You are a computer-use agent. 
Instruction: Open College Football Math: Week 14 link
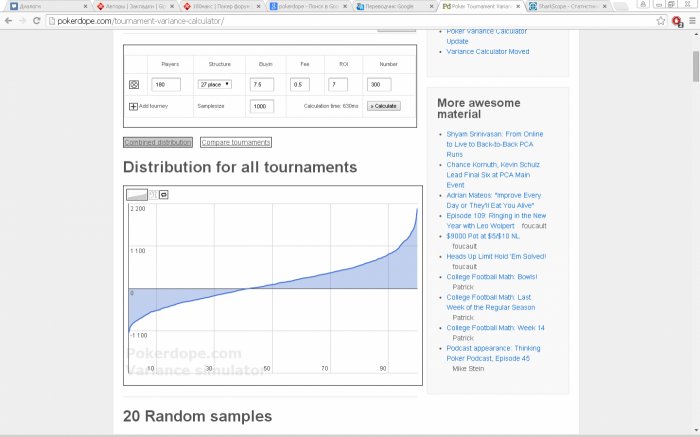(496, 328)
